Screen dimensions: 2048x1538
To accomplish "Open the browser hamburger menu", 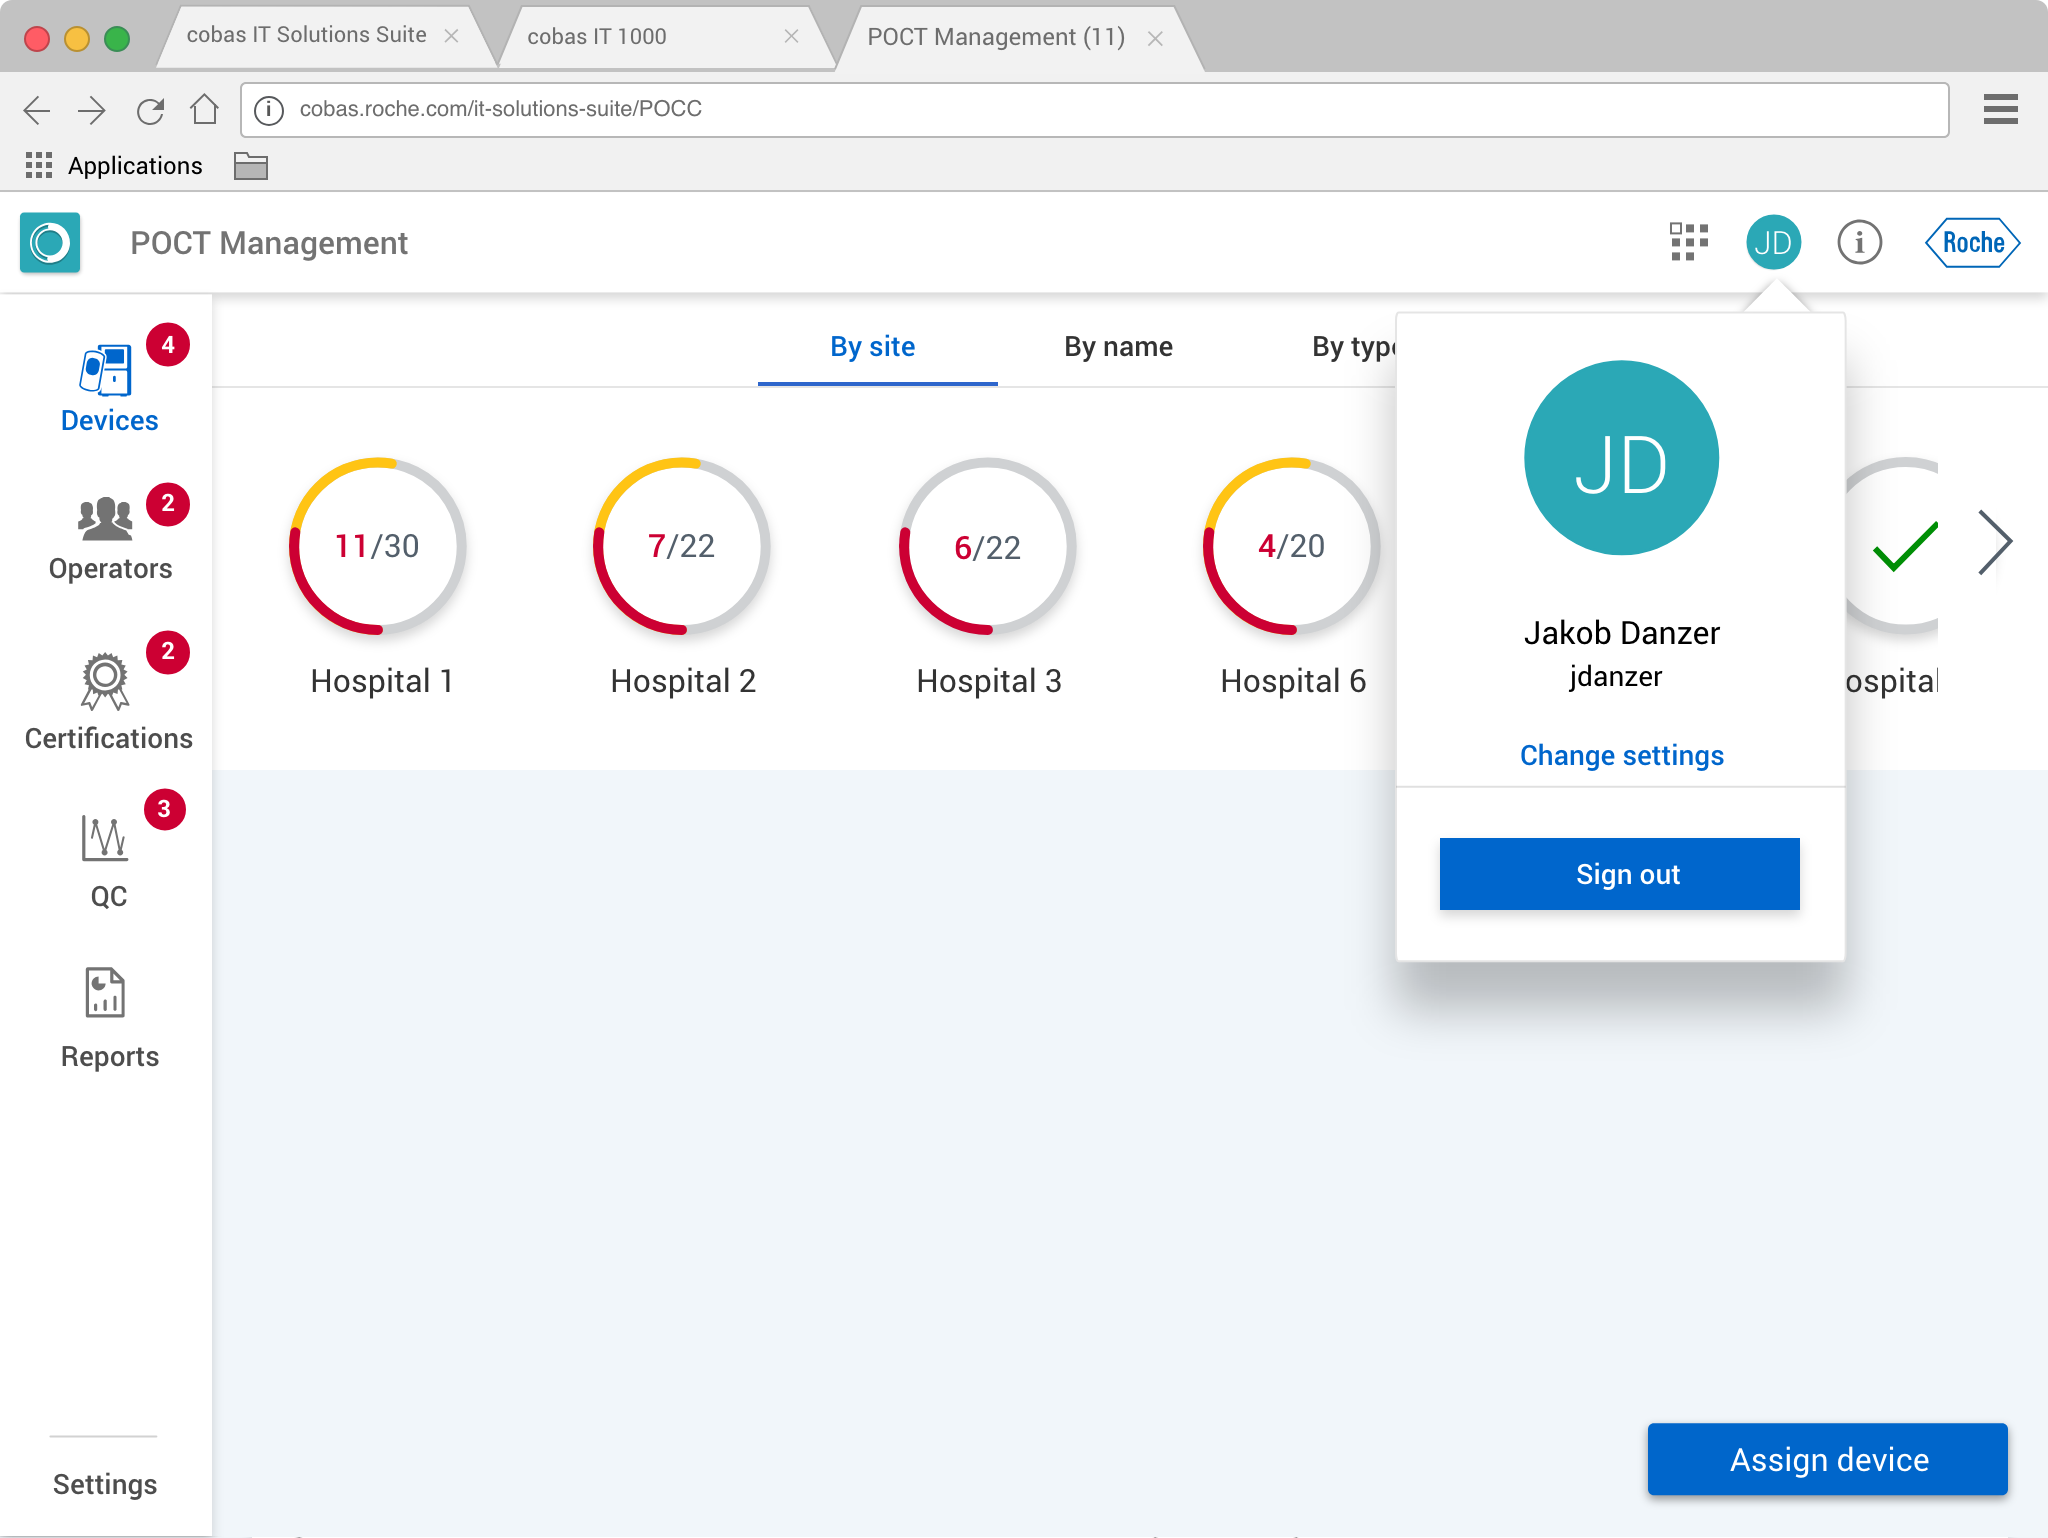I will point(2000,109).
